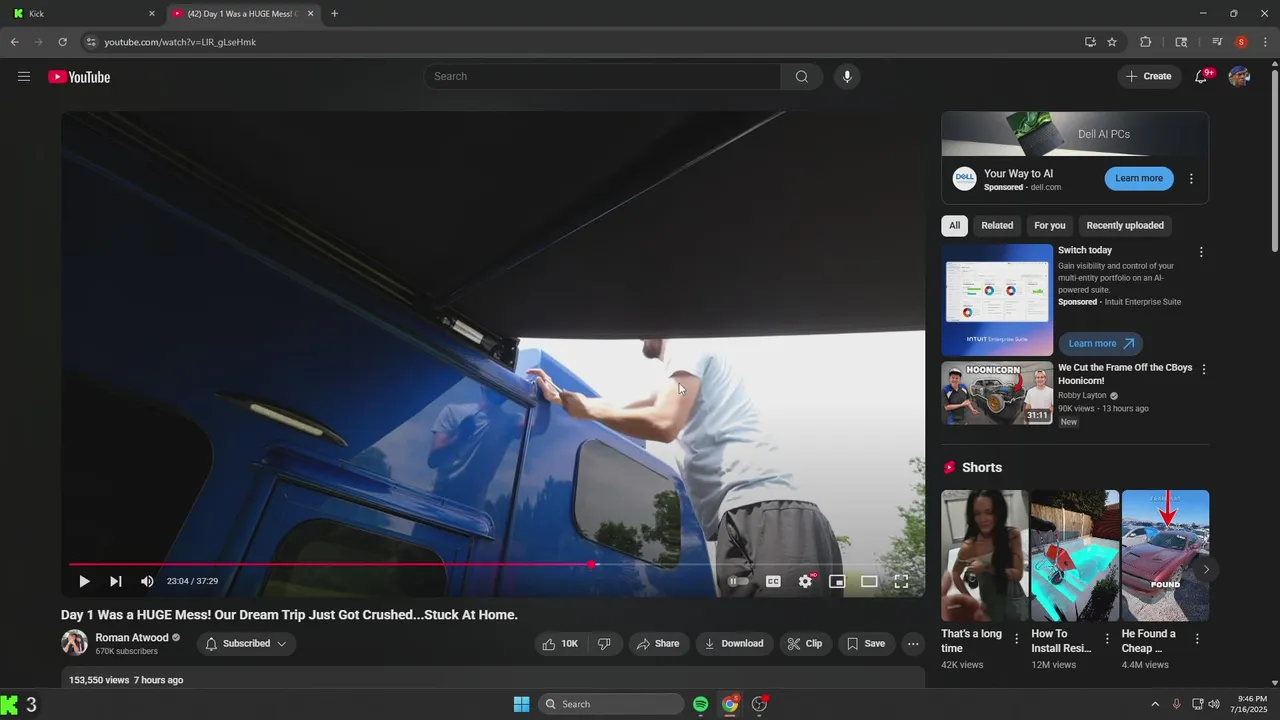The height and width of the screenshot is (720, 1280).
Task: Open the account avatar menu
Action: click(1239, 77)
